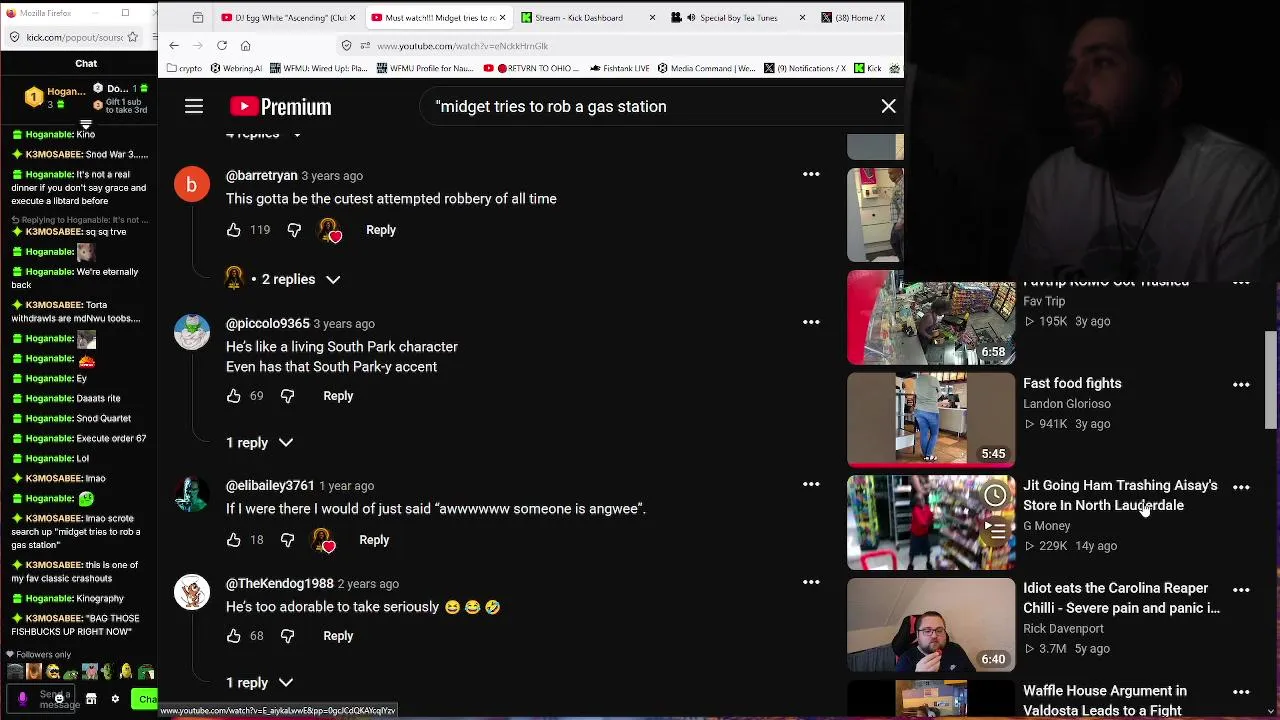
Task: Open Rick Davenport channel name
Action: click(x=1063, y=628)
